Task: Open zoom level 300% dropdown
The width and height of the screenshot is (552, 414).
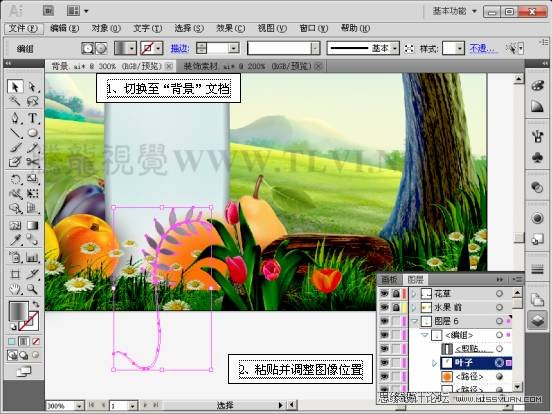Action: (79, 406)
